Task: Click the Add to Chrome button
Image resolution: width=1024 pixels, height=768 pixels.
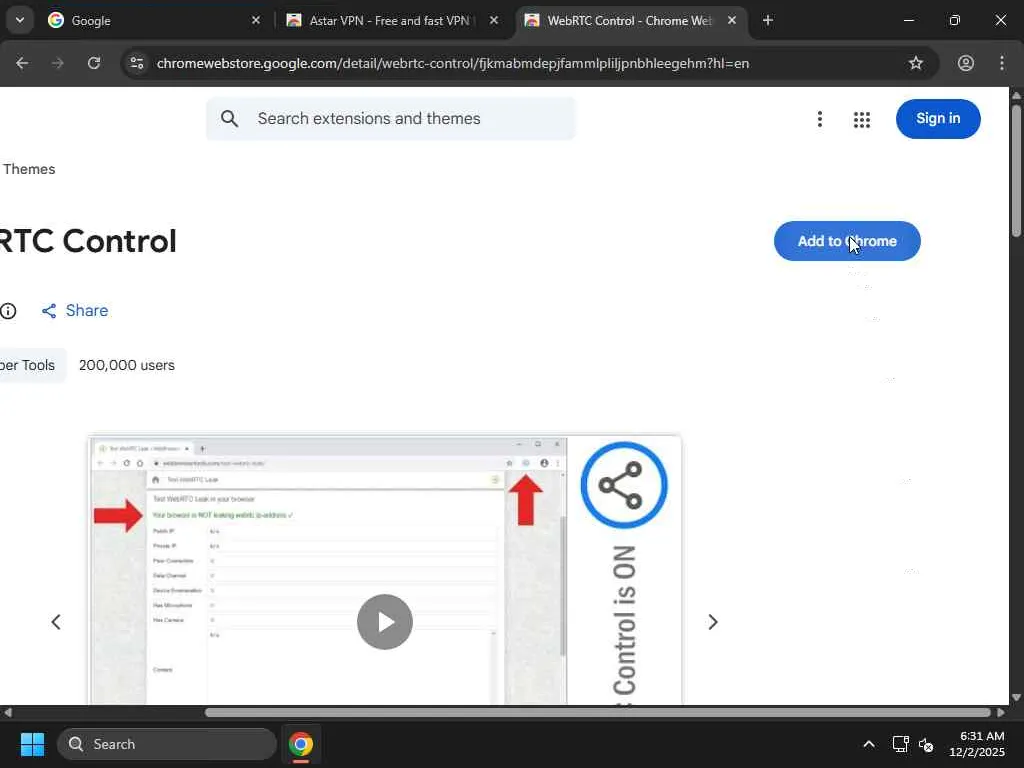Action: [847, 241]
